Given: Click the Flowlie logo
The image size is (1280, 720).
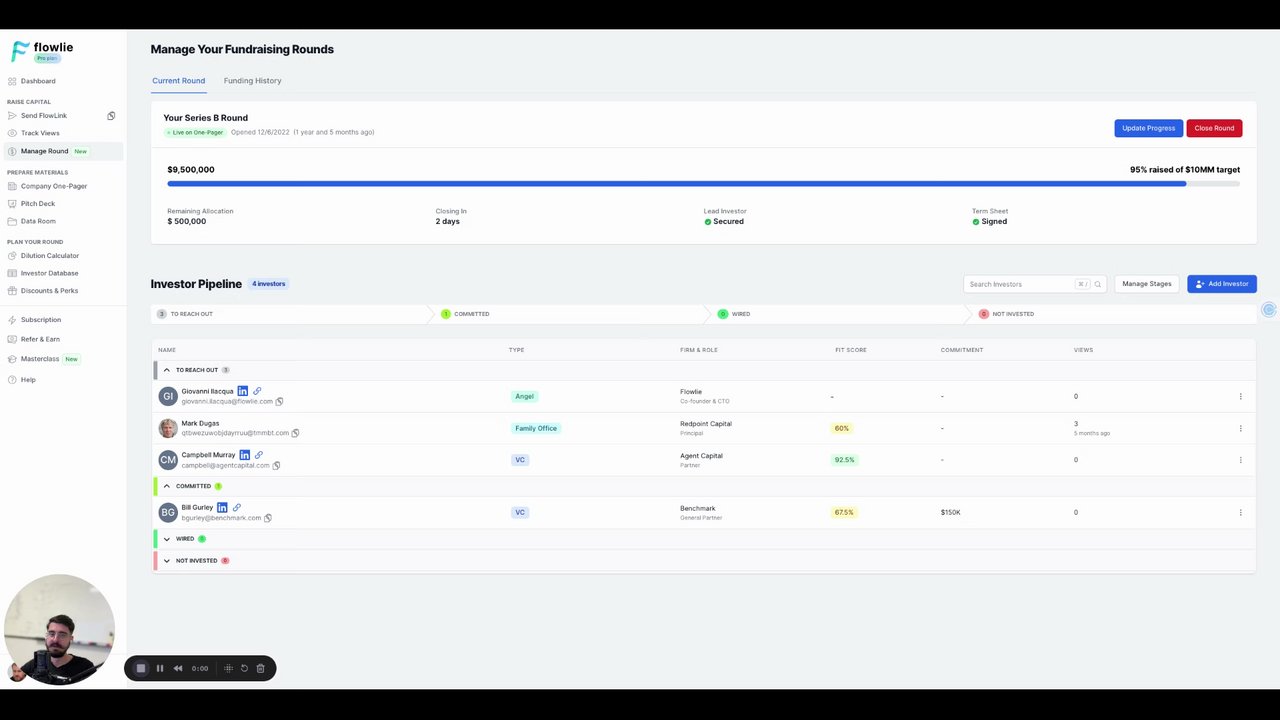Looking at the screenshot, I should coord(42,51).
